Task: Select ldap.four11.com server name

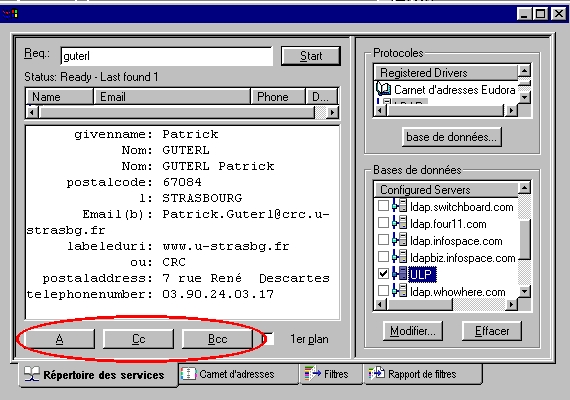Action: click(448, 224)
